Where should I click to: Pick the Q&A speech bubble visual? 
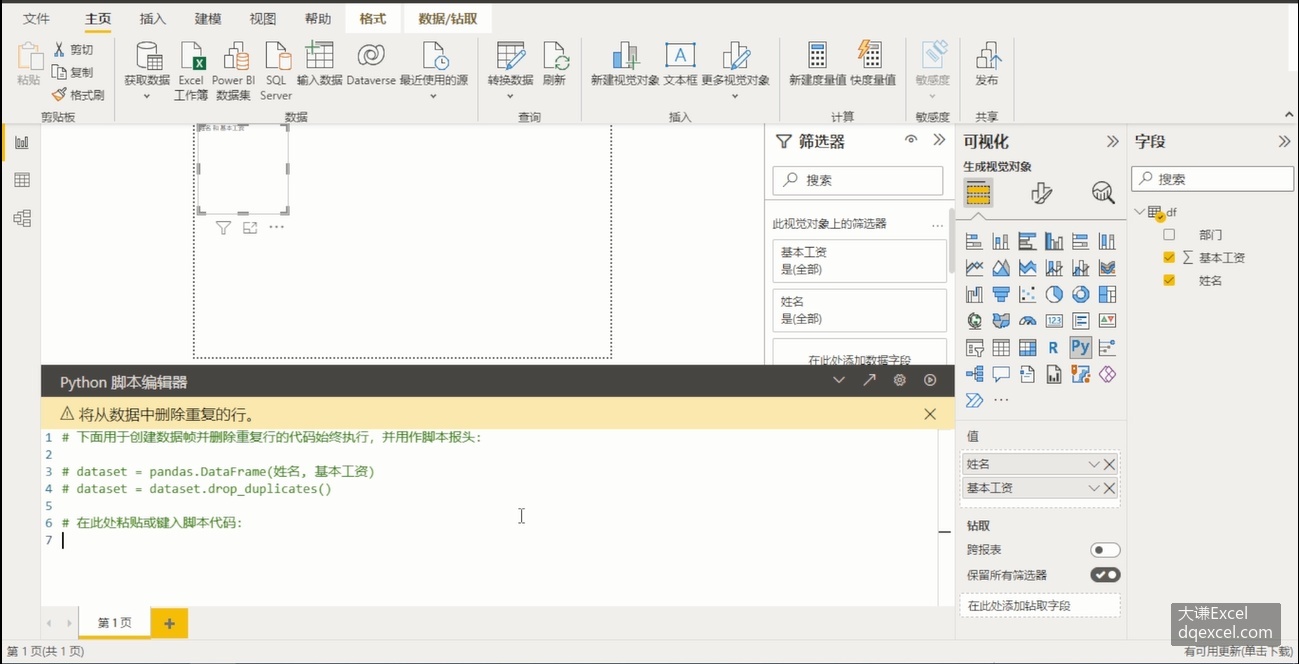tap(1001, 374)
